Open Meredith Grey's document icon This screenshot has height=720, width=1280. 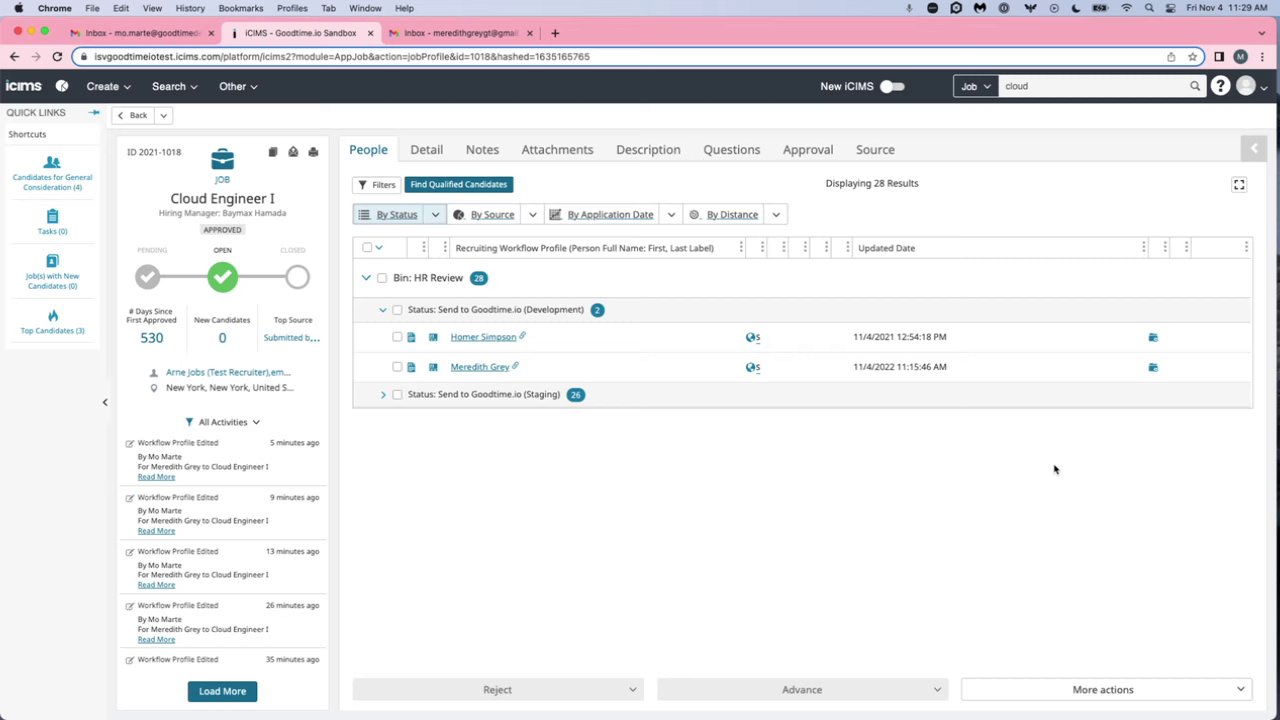click(411, 367)
